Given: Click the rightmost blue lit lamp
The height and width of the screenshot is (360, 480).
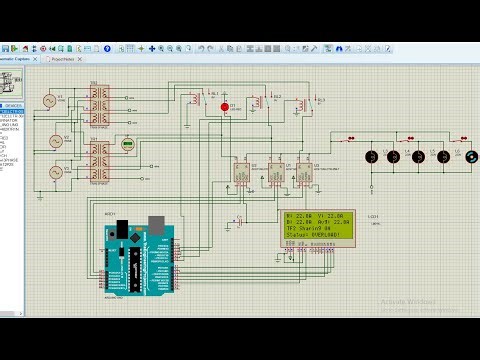Looking at the screenshot, I should click(472, 157).
